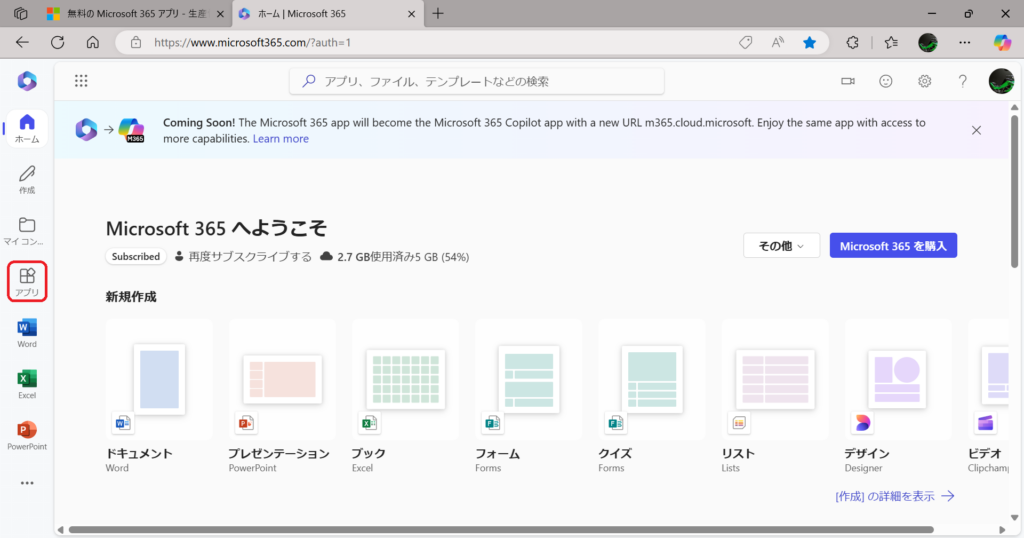Open the Copilot icon in browser toolbar
This screenshot has height=538, width=1024.
(x=1002, y=42)
